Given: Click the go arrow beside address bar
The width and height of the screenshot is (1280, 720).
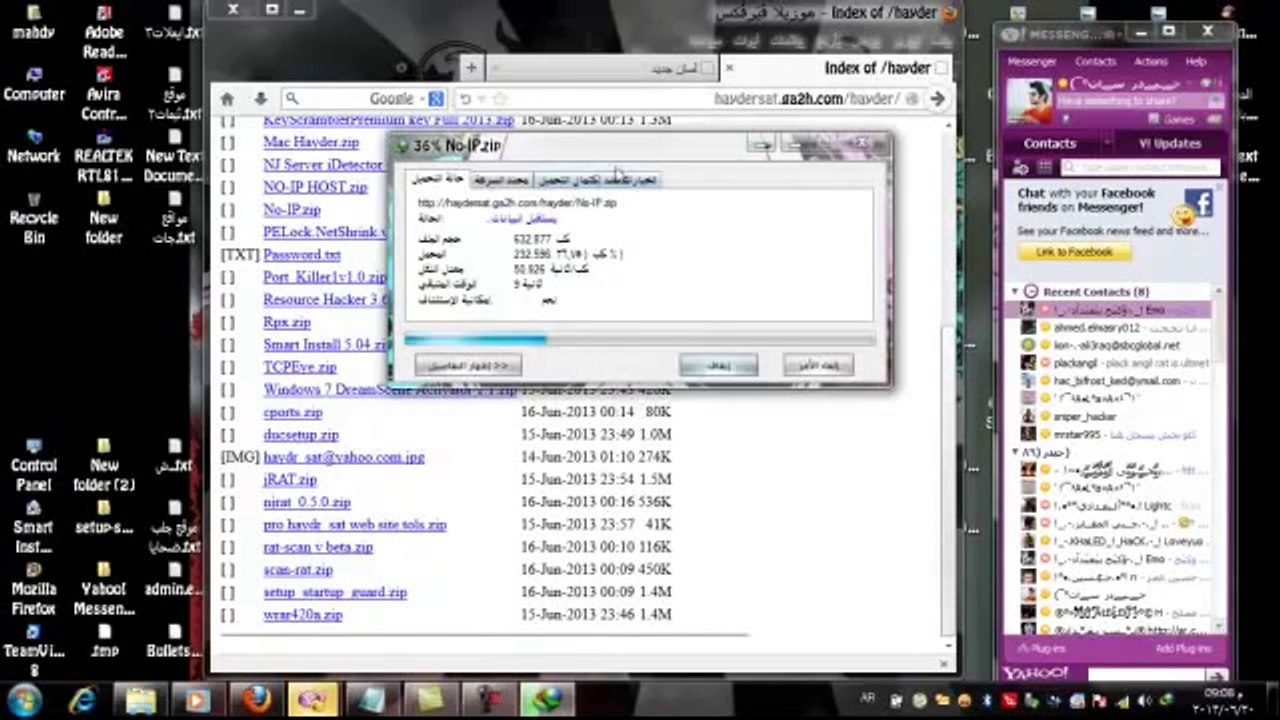Looking at the screenshot, I should tap(937, 99).
